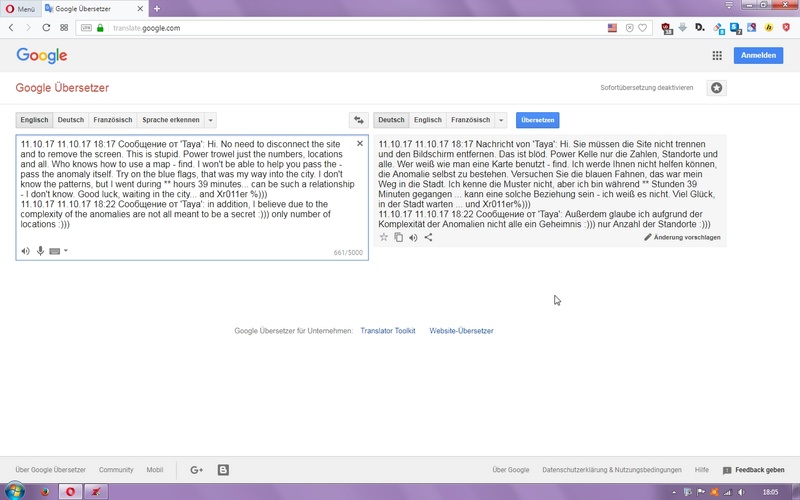Activate microphone voice input
The width and height of the screenshot is (800, 500).
tap(40, 251)
